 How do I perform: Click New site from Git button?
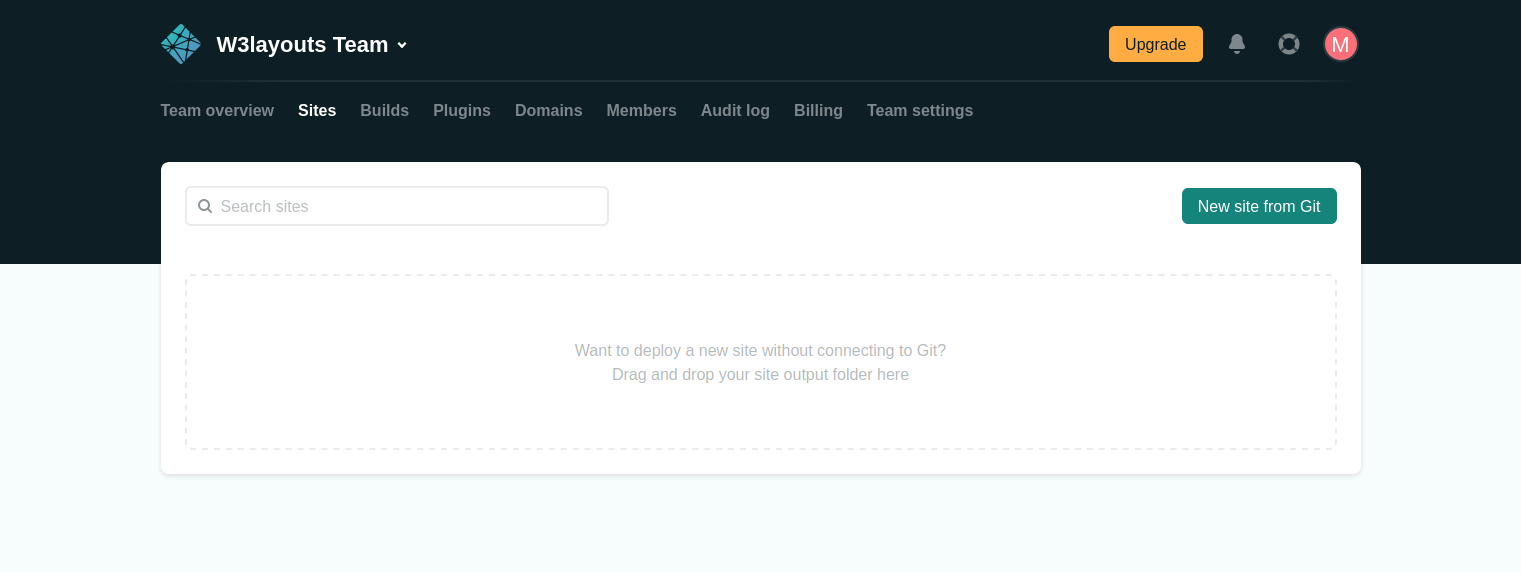(1259, 206)
